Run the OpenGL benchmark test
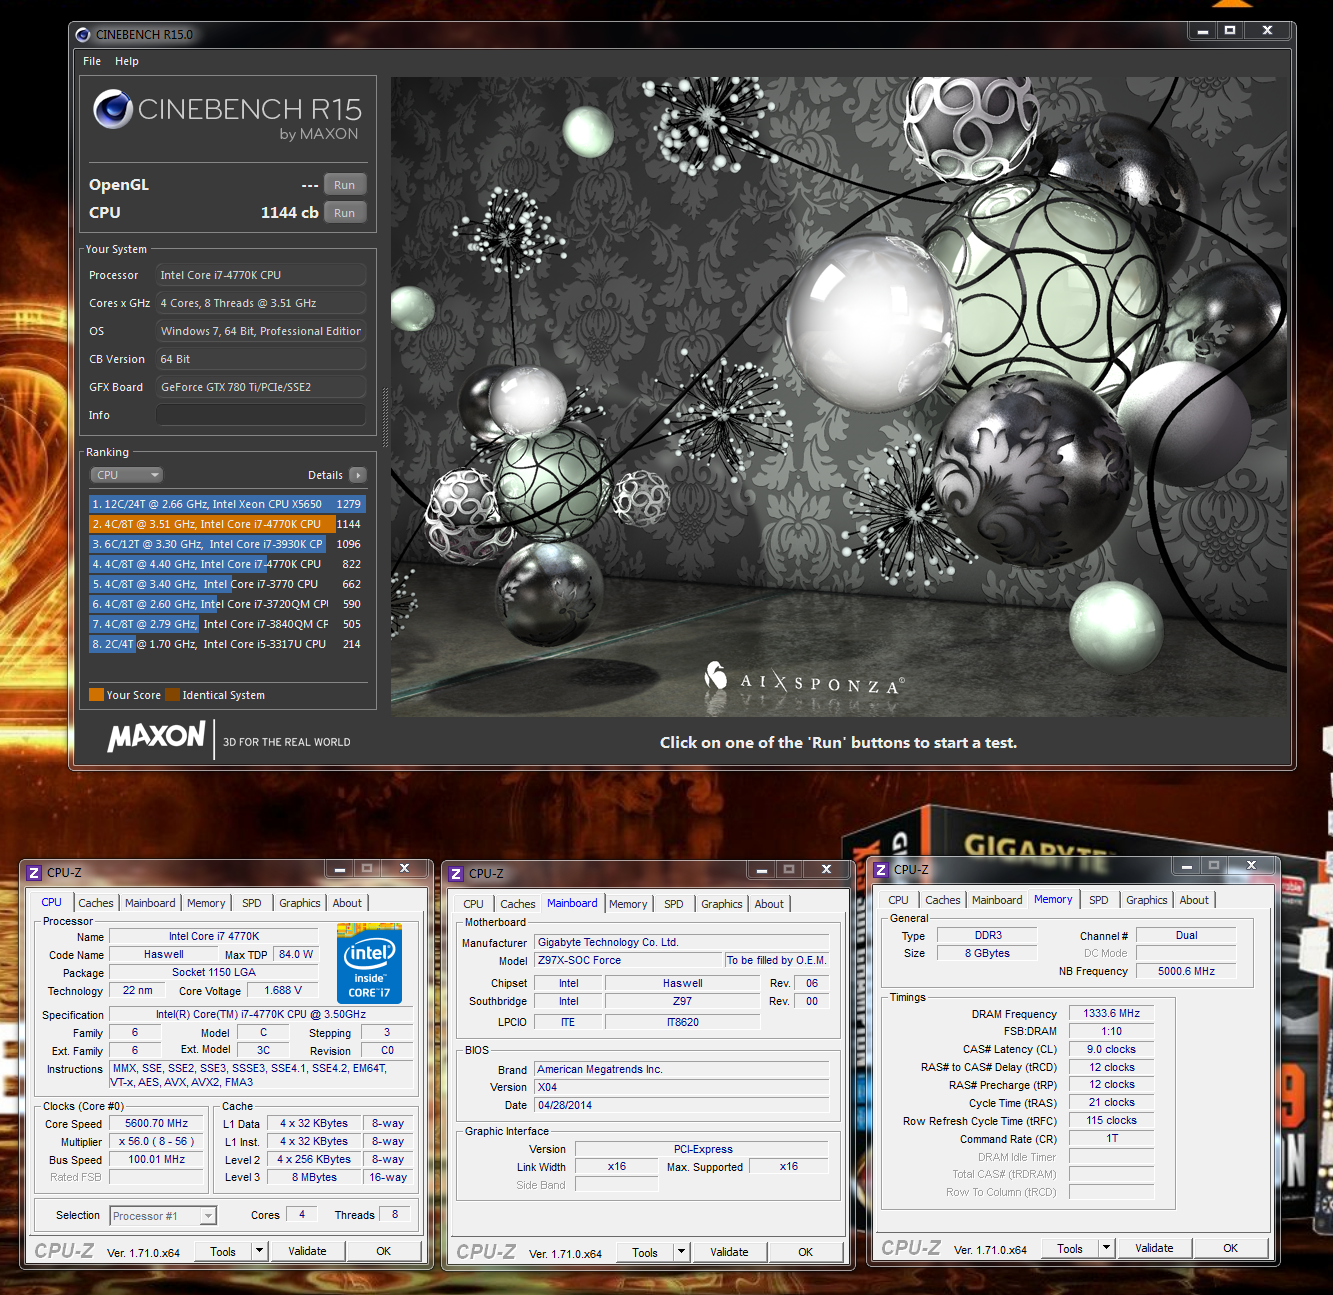Screen dimensions: 1333x1295 pyautogui.click(x=345, y=185)
